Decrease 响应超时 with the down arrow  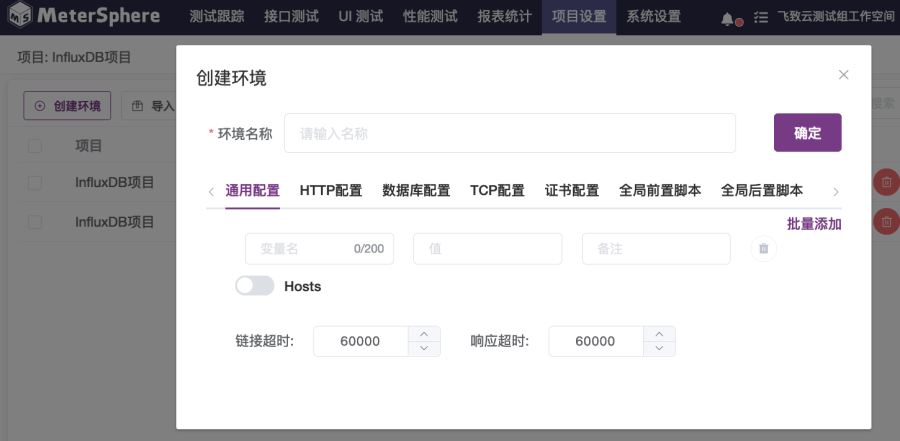660,349
